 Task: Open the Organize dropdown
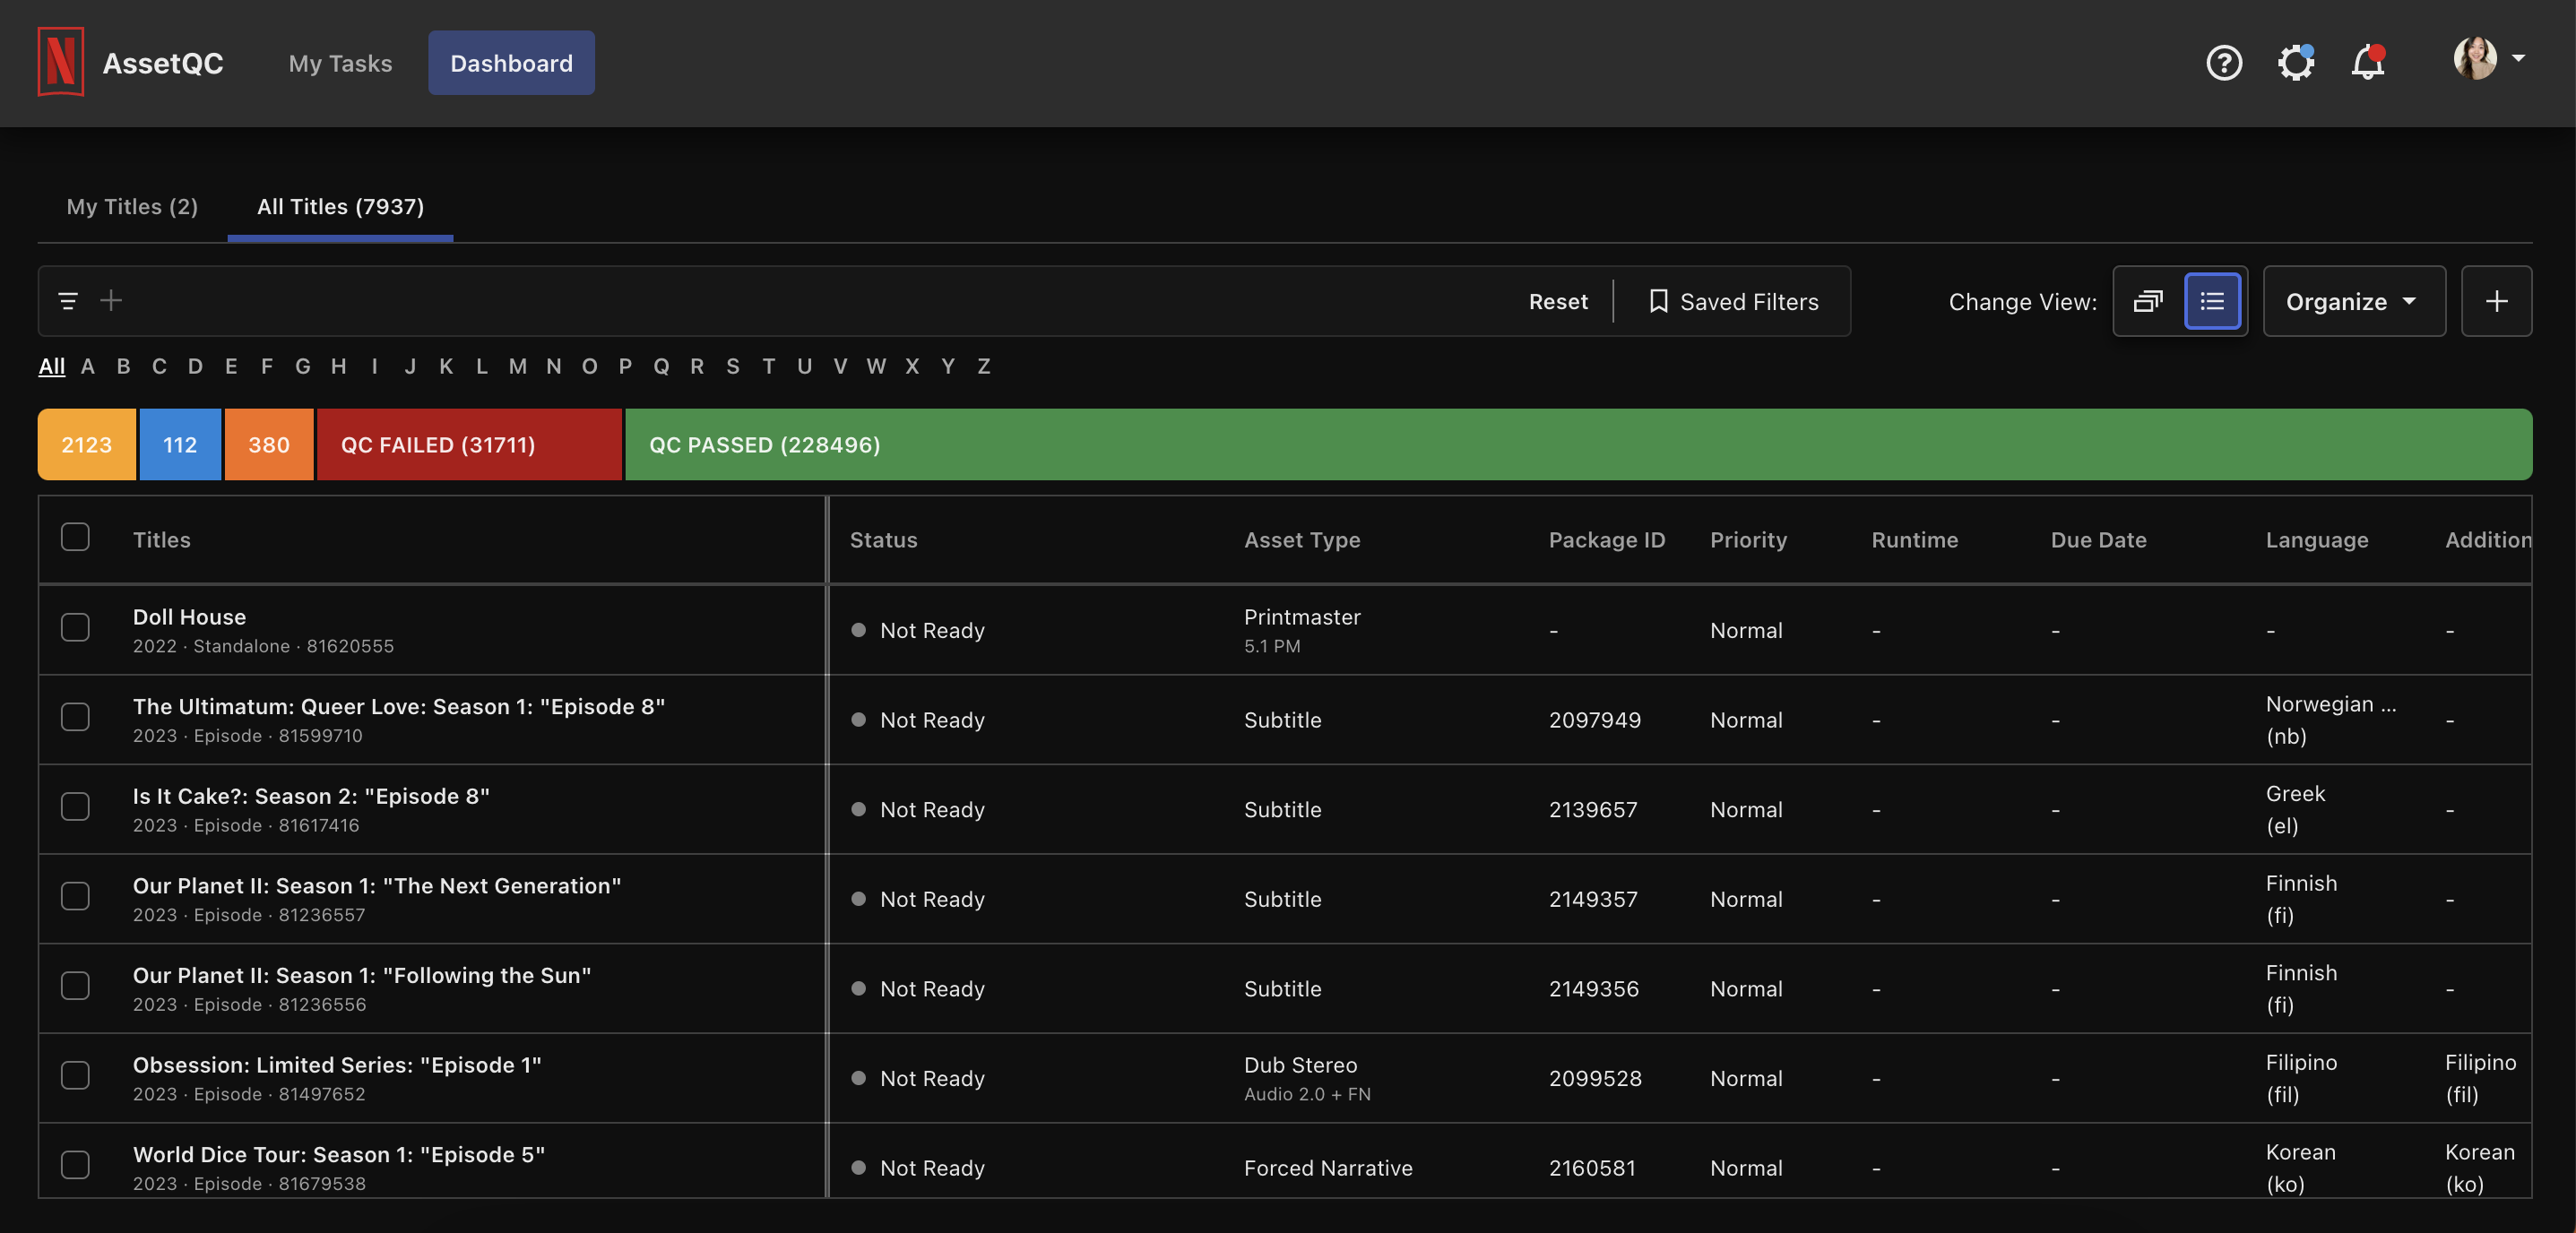click(2353, 301)
